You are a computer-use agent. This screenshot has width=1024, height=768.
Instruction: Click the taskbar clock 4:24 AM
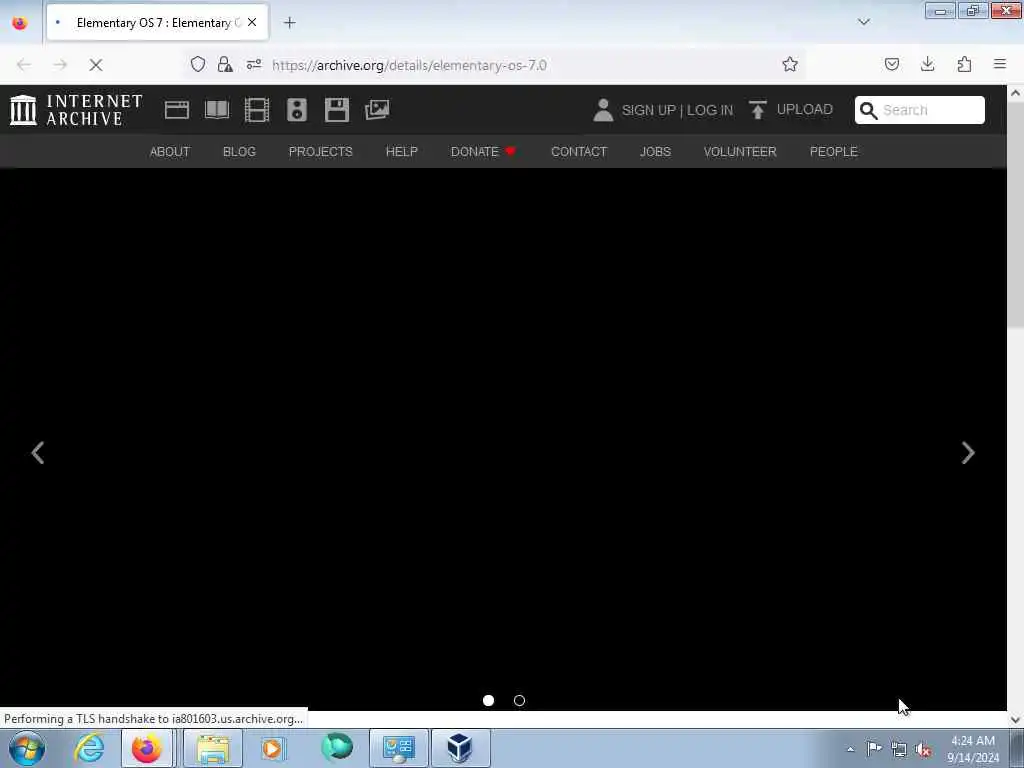(972, 741)
